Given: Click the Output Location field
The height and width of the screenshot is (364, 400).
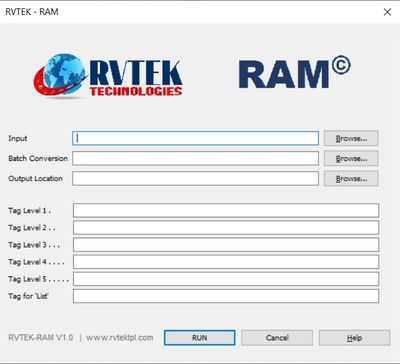Looking at the screenshot, I should (x=195, y=178).
